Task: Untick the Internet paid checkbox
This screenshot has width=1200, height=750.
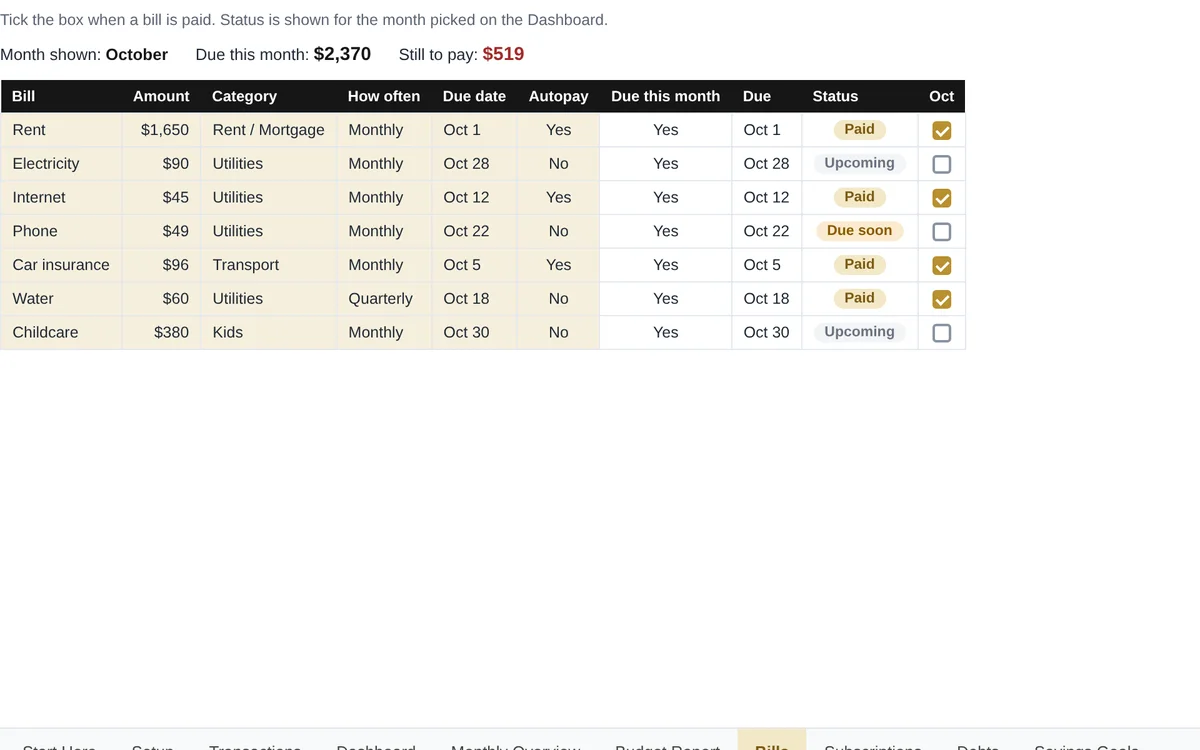Action: point(941,198)
